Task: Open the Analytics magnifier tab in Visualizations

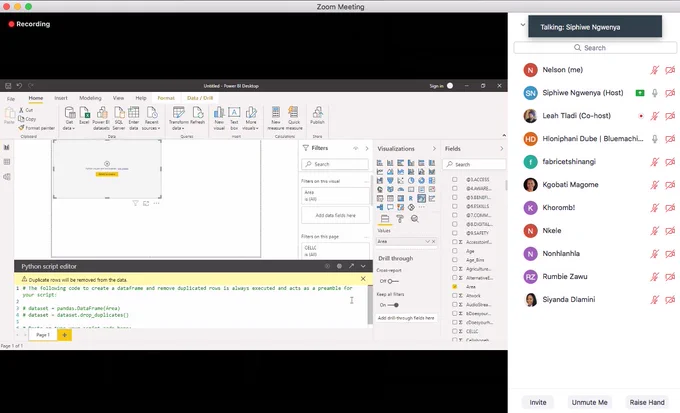Action: click(415, 219)
